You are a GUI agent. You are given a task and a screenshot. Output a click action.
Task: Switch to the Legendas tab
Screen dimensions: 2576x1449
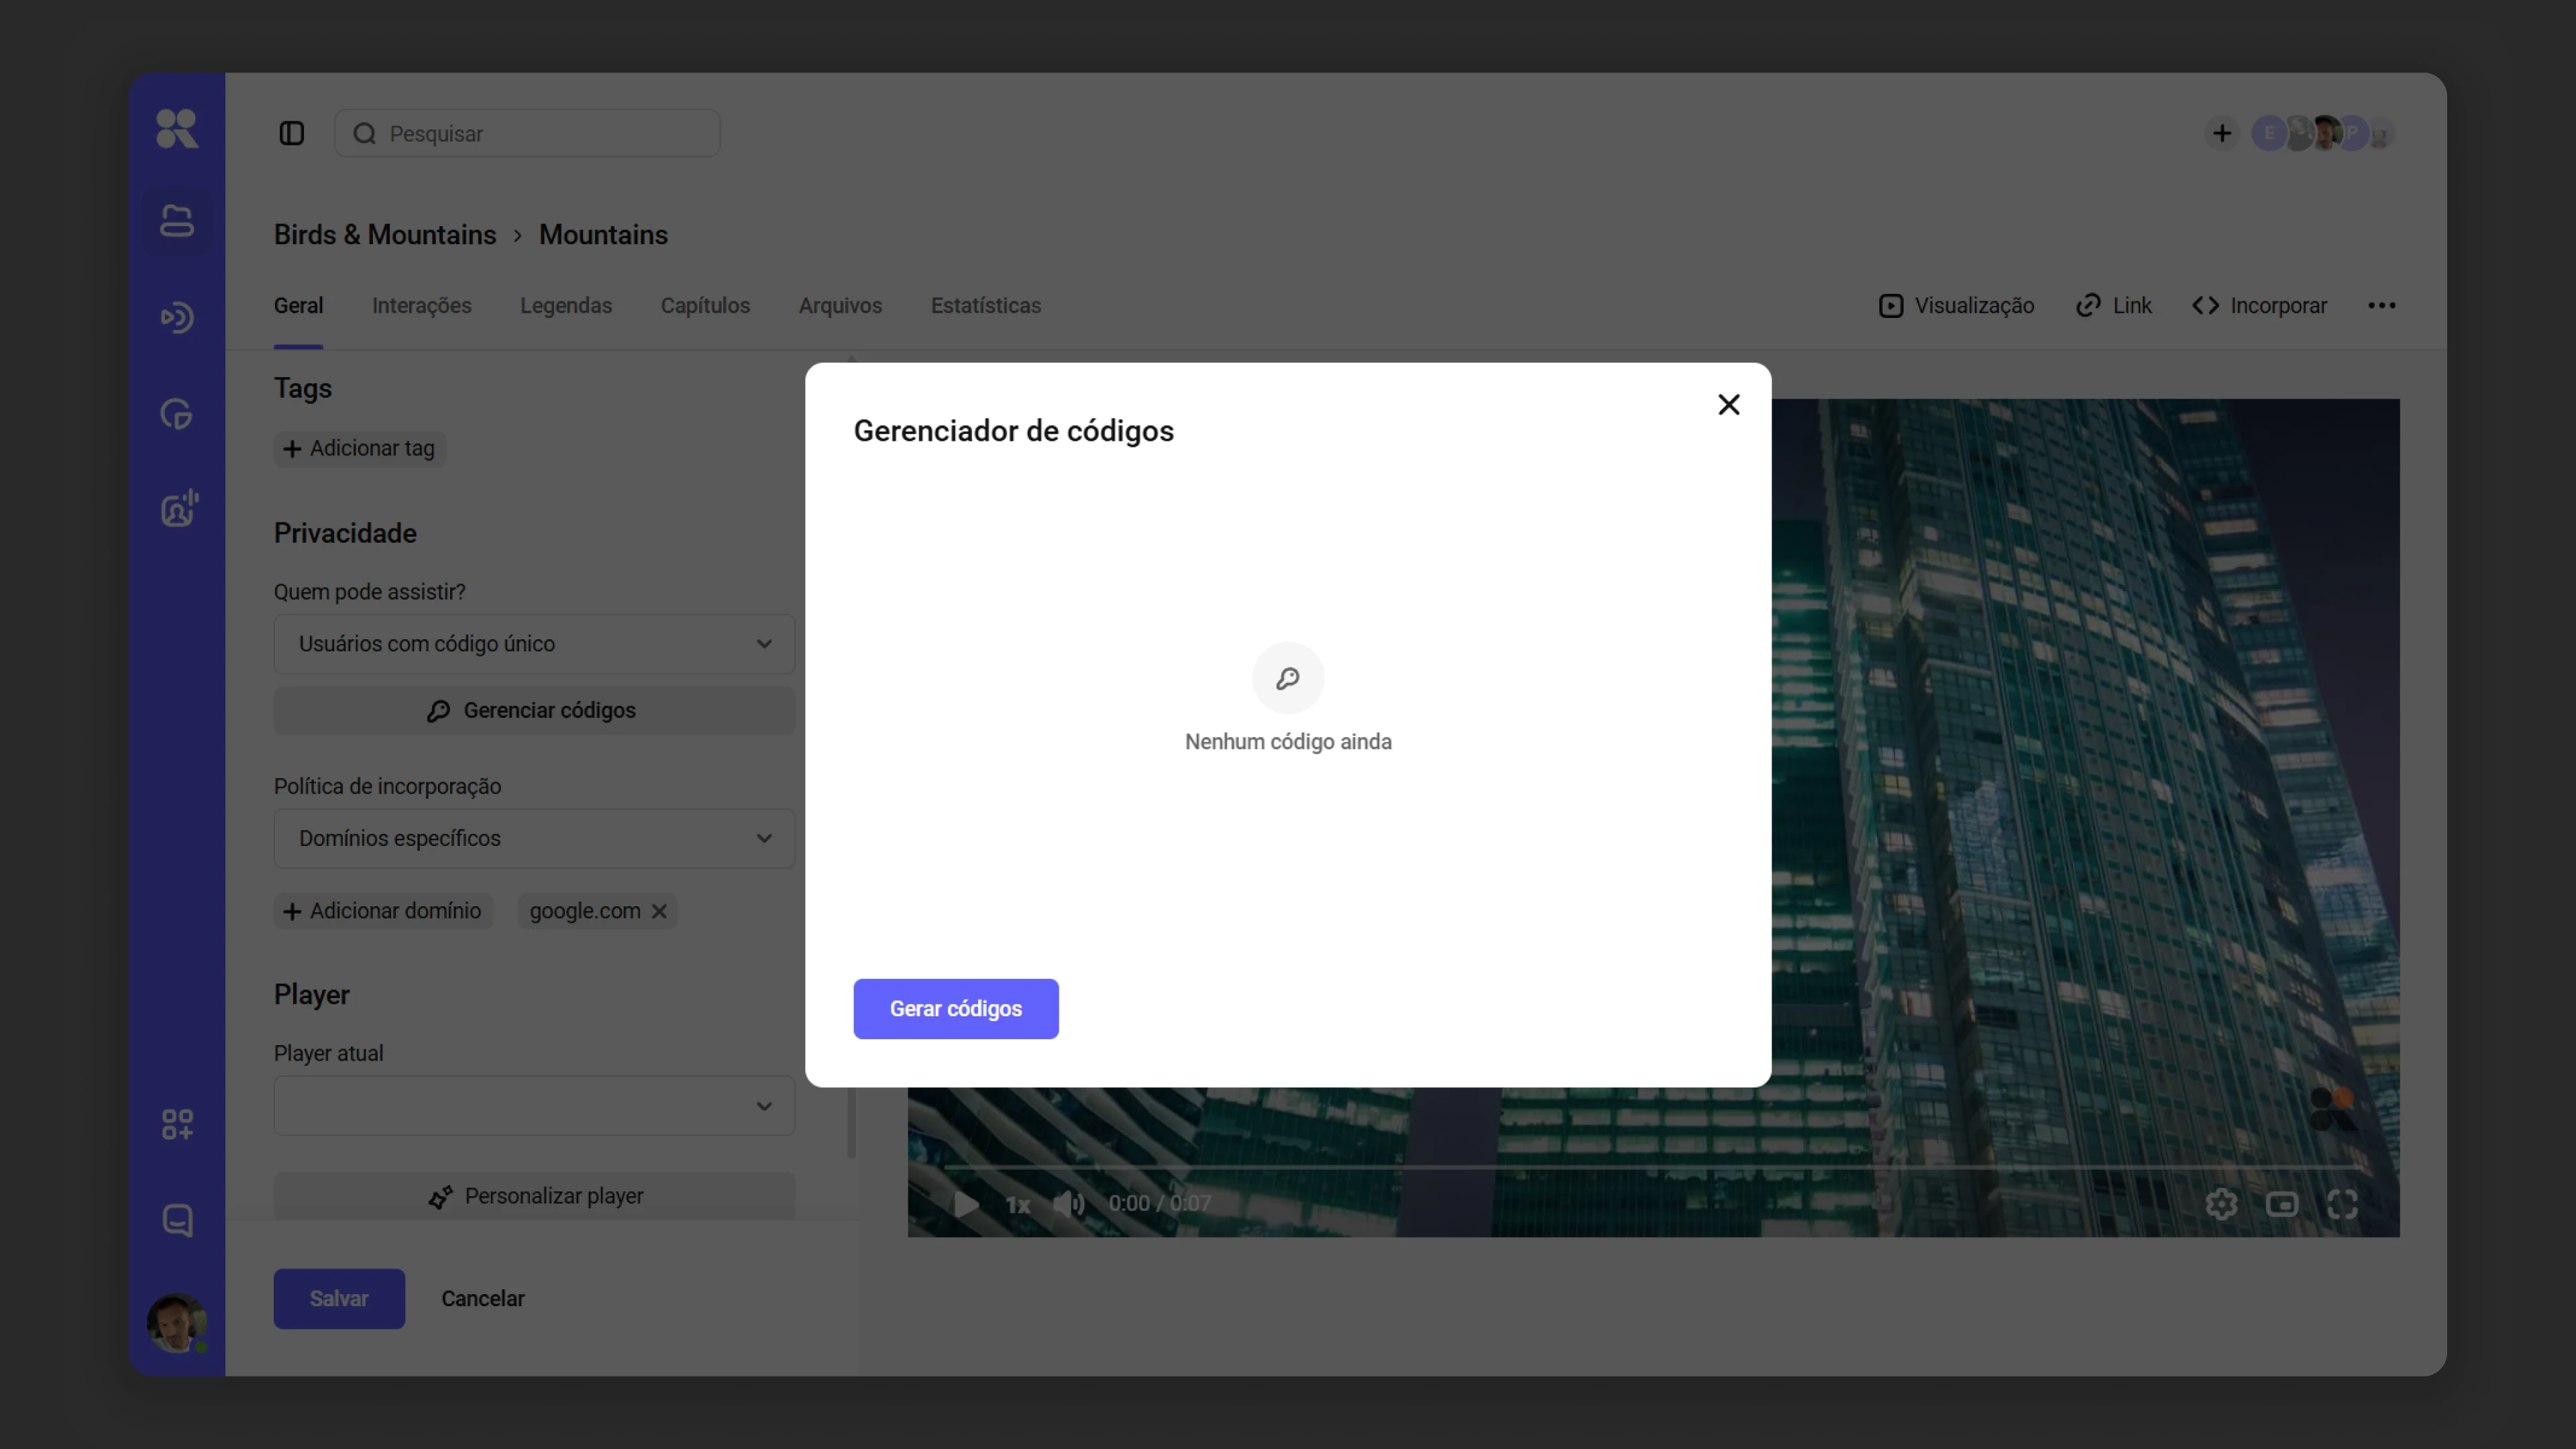(566, 306)
